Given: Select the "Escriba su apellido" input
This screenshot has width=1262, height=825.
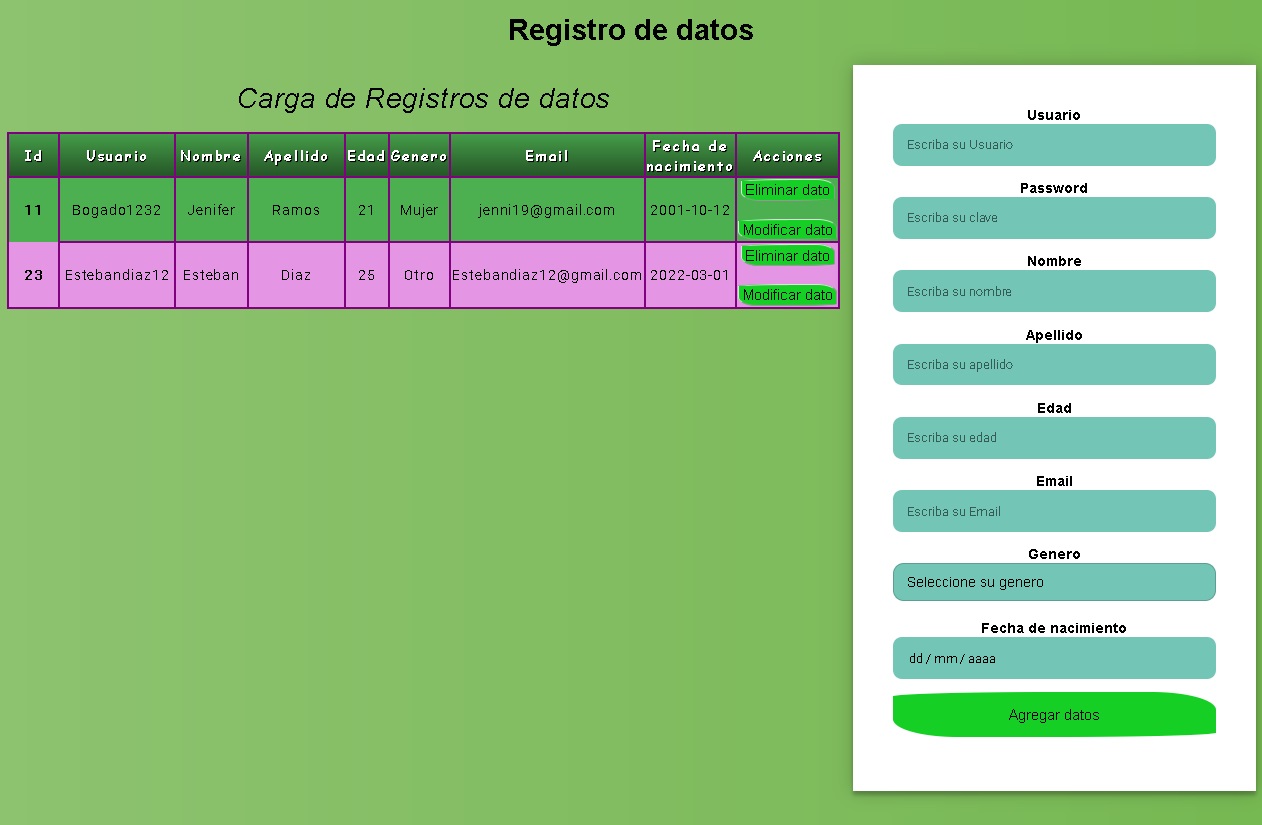Looking at the screenshot, I should click(1053, 364).
